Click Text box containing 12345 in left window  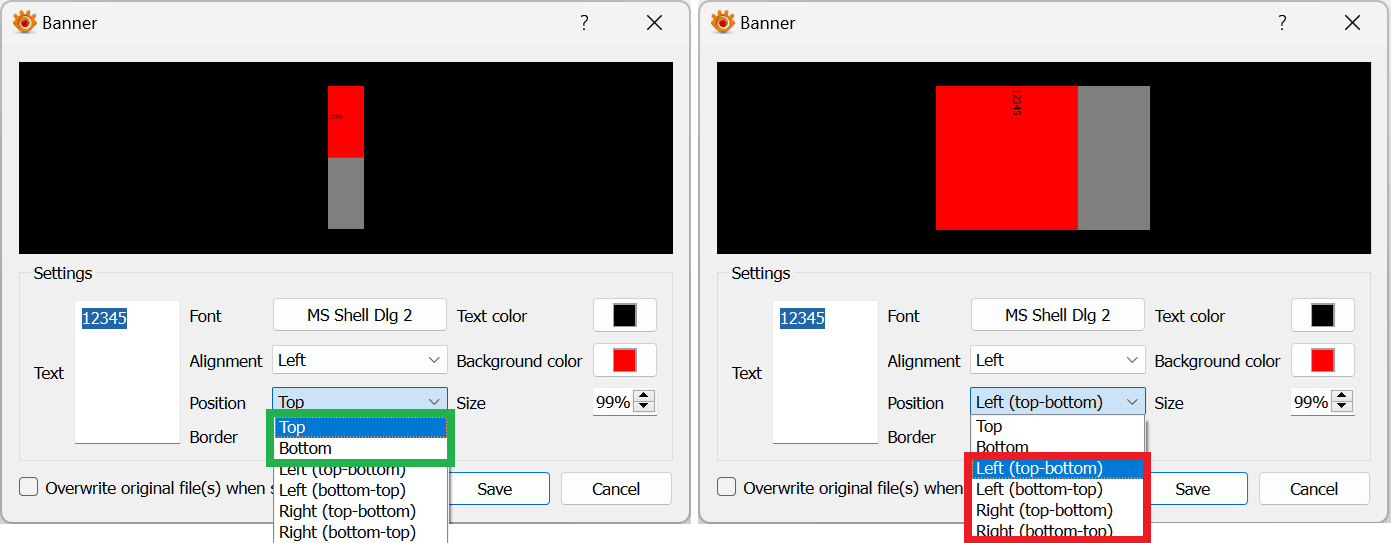(127, 372)
